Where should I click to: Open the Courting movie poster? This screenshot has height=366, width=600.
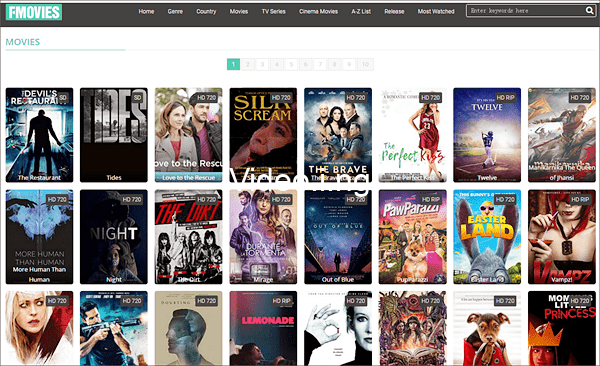coord(188,328)
